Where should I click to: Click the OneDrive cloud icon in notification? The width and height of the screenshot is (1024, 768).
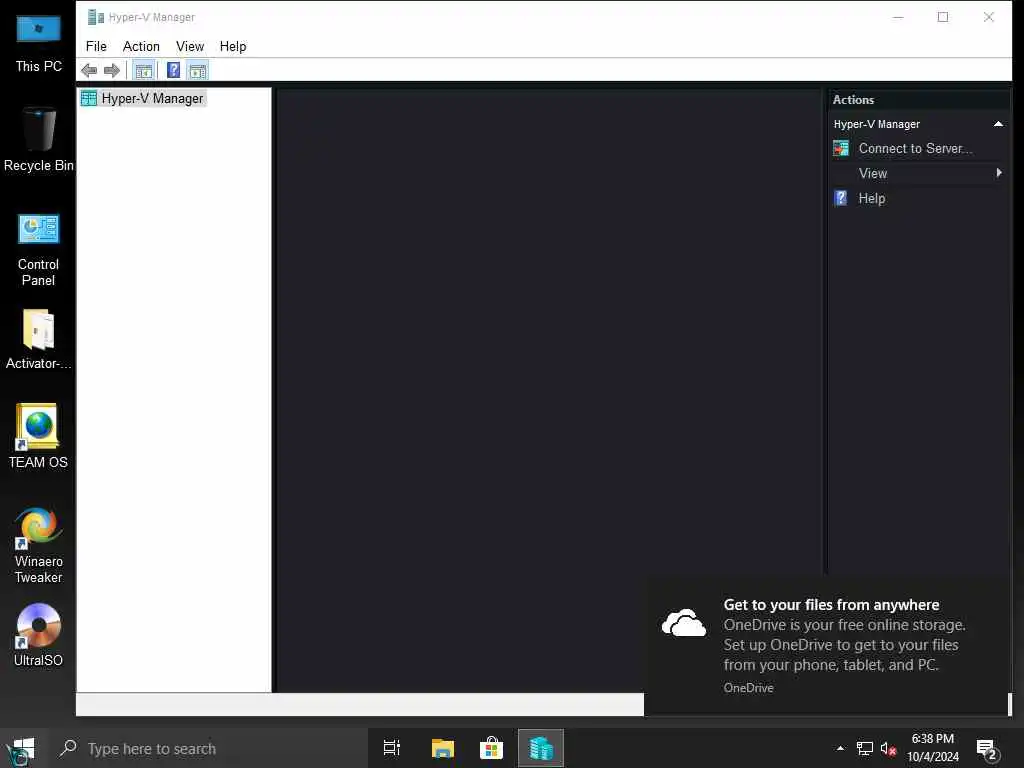click(684, 622)
